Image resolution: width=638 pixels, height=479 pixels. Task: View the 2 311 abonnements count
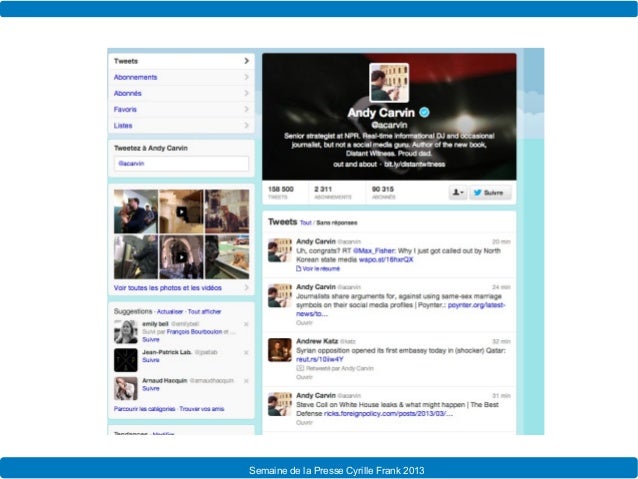point(332,192)
